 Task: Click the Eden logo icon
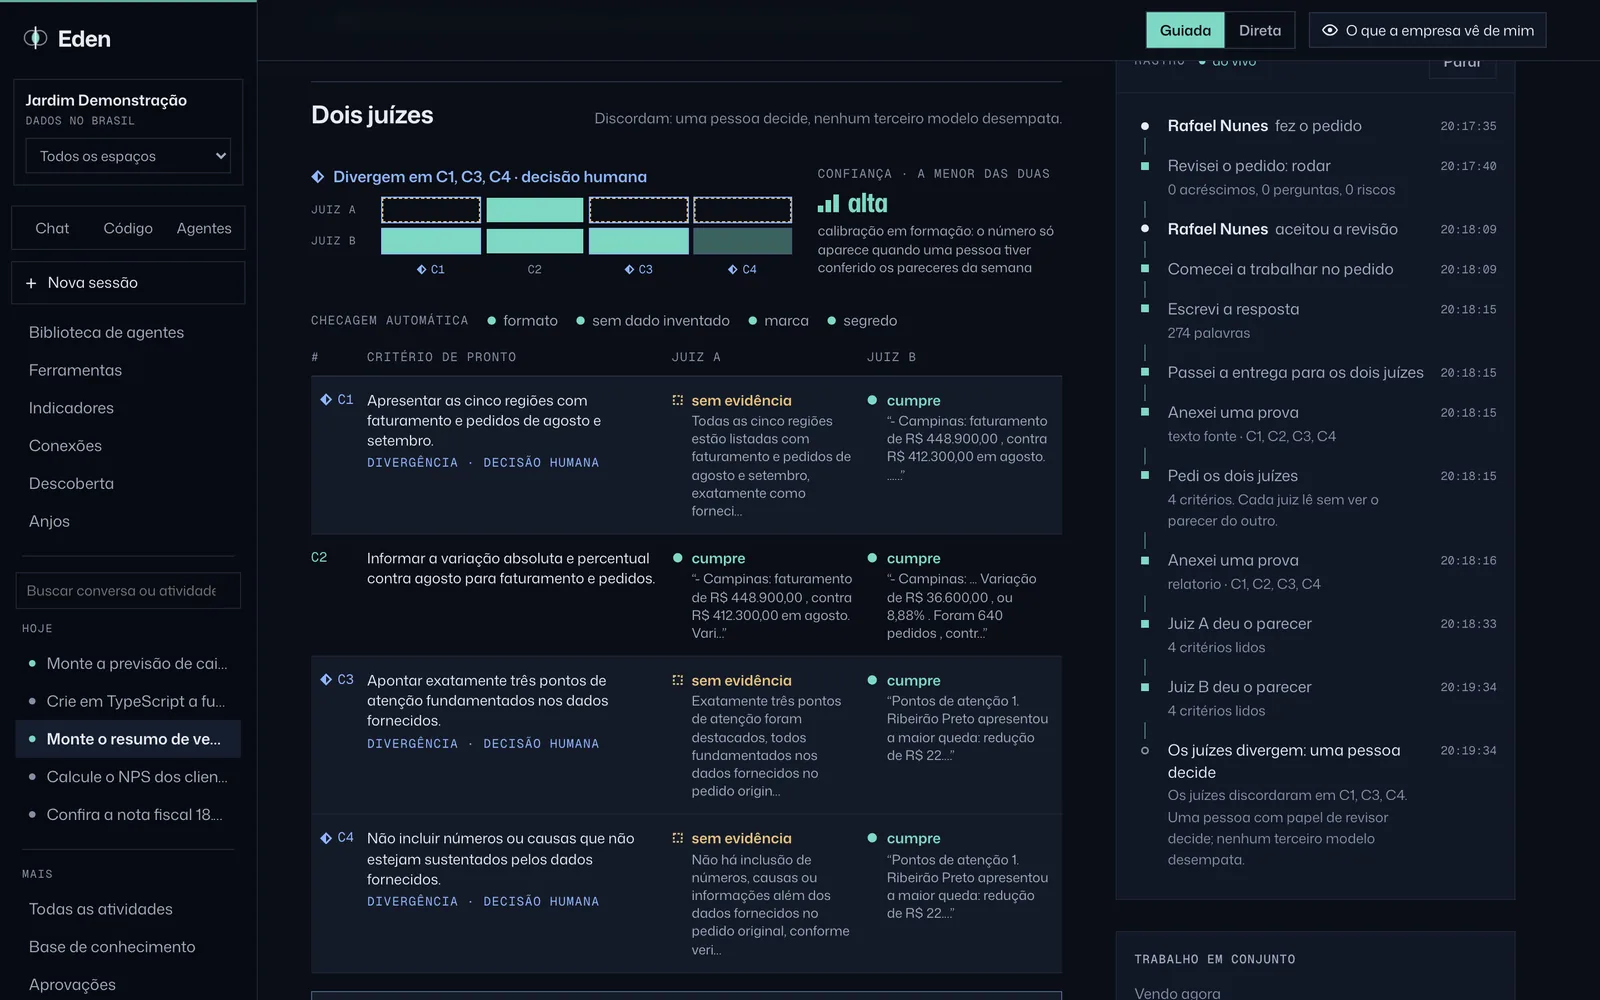(35, 38)
